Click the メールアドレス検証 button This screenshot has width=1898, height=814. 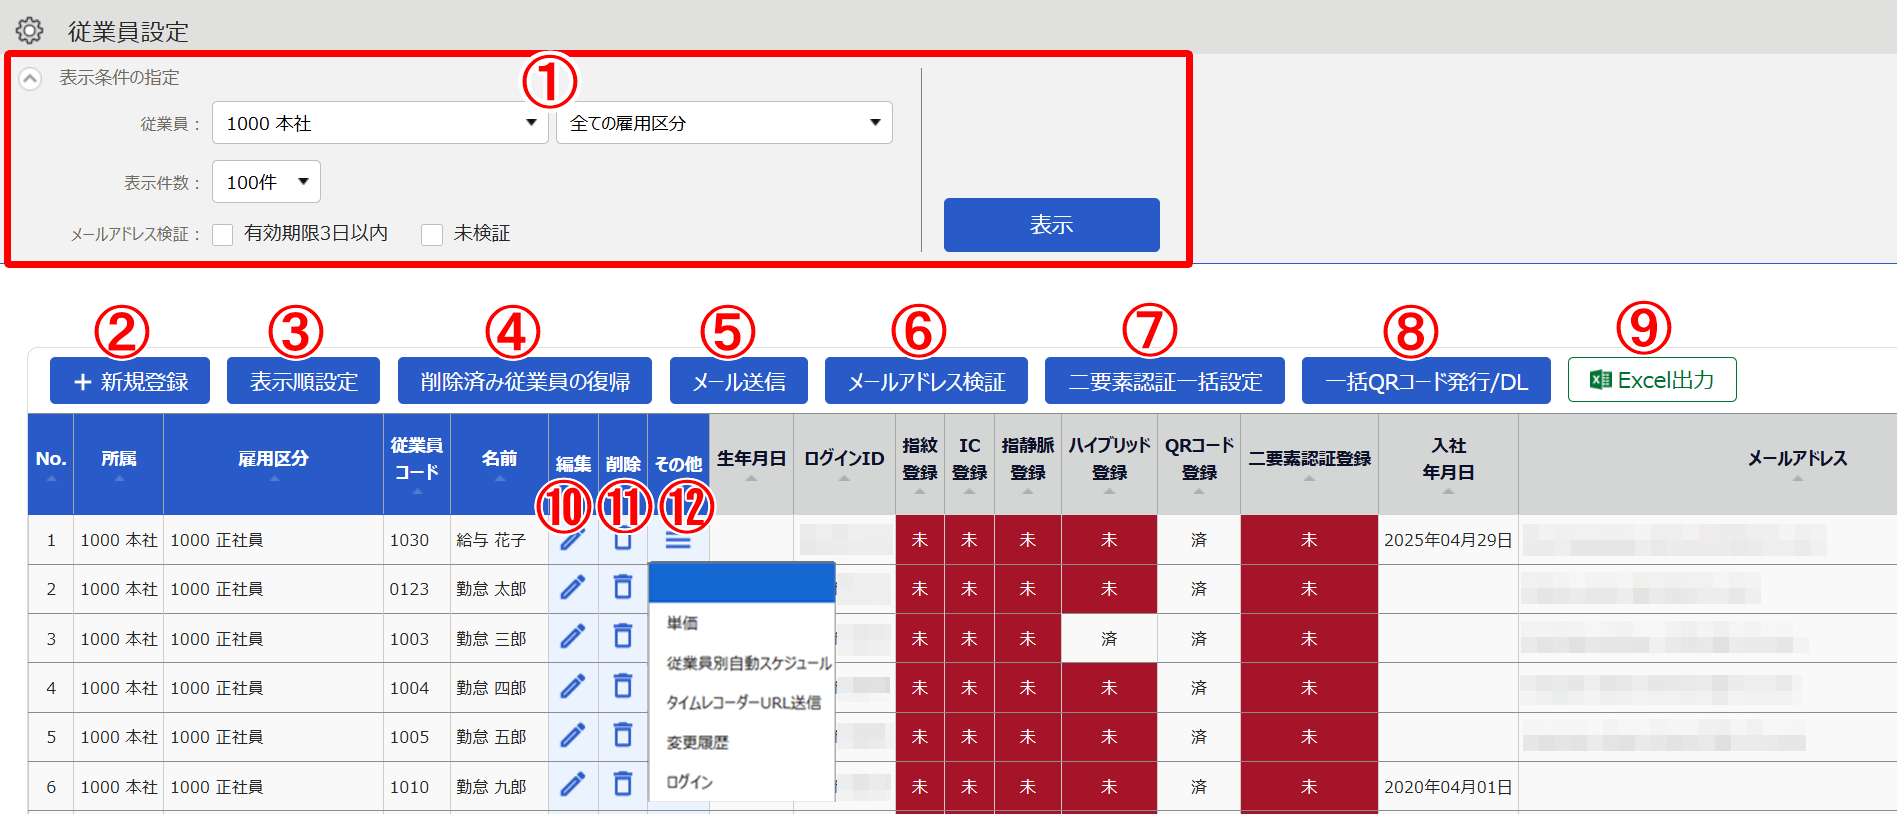926,381
